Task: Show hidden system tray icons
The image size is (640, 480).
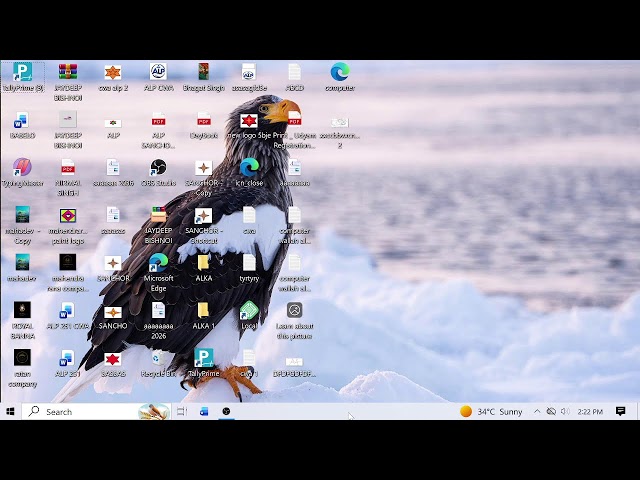Action: pos(537,411)
